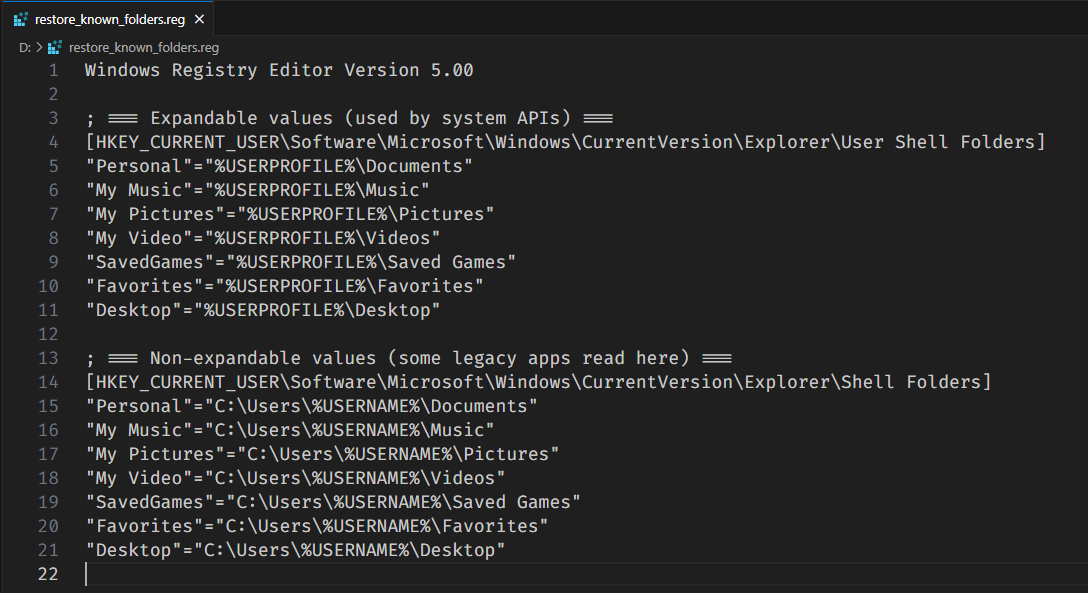Place cursor on empty line 22
The width and height of the screenshot is (1088, 593).
pos(400,574)
